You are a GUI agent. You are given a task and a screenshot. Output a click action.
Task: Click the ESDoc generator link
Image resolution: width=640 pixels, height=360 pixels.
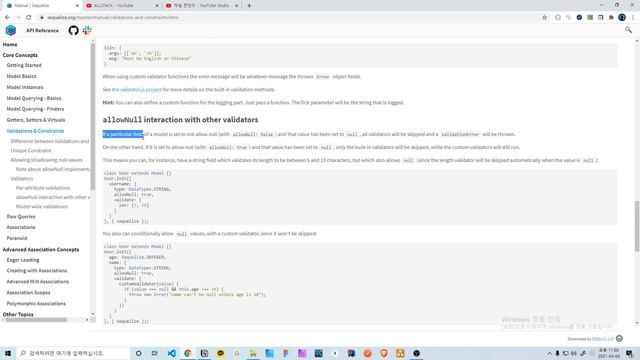pyautogui.click(x=603, y=339)
